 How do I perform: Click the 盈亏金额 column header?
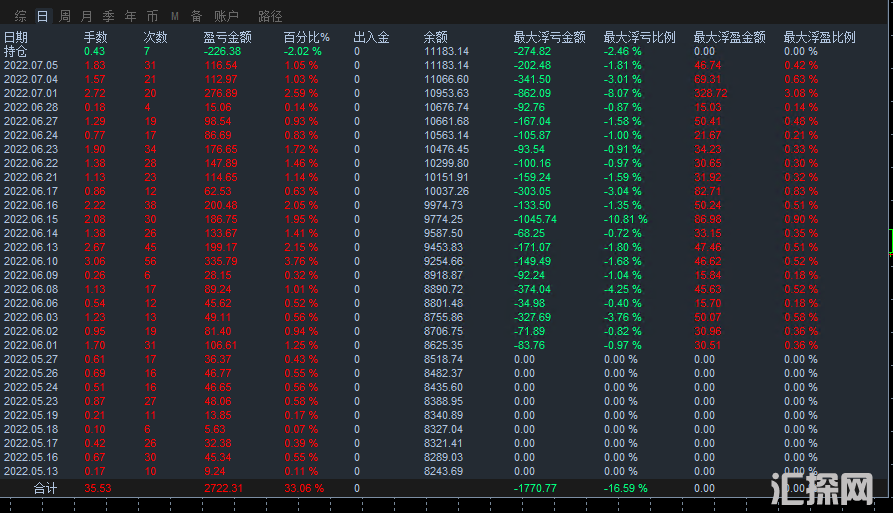tap(226, 38)
